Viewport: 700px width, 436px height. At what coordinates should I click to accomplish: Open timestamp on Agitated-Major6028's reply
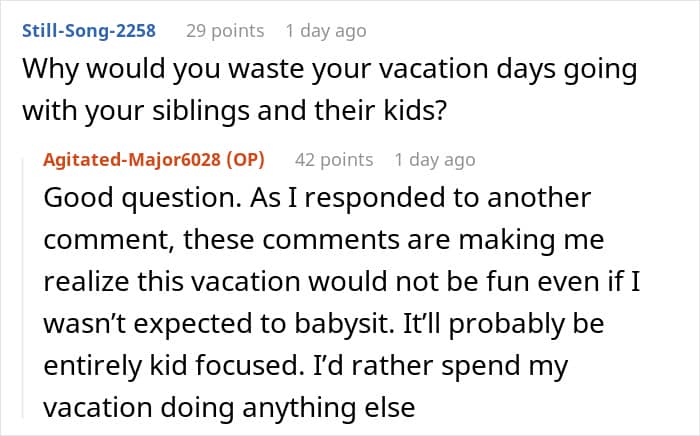(435, 160)
